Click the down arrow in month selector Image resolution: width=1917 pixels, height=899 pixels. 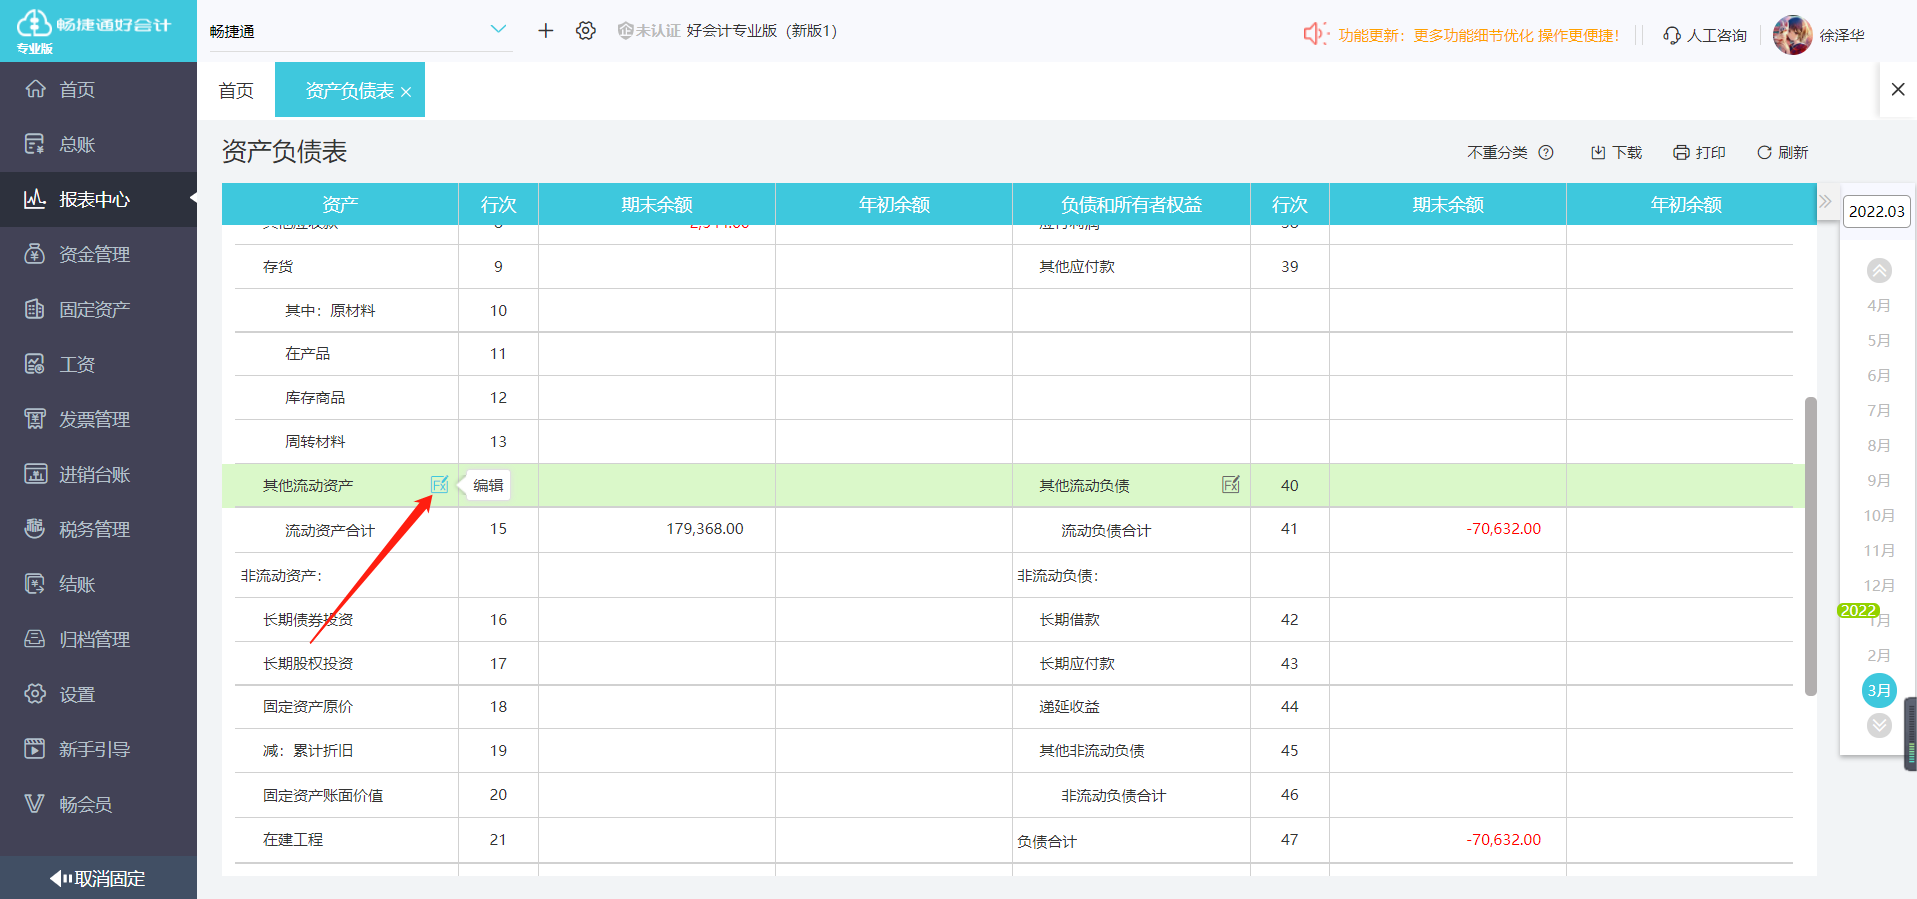(1879, 725)
